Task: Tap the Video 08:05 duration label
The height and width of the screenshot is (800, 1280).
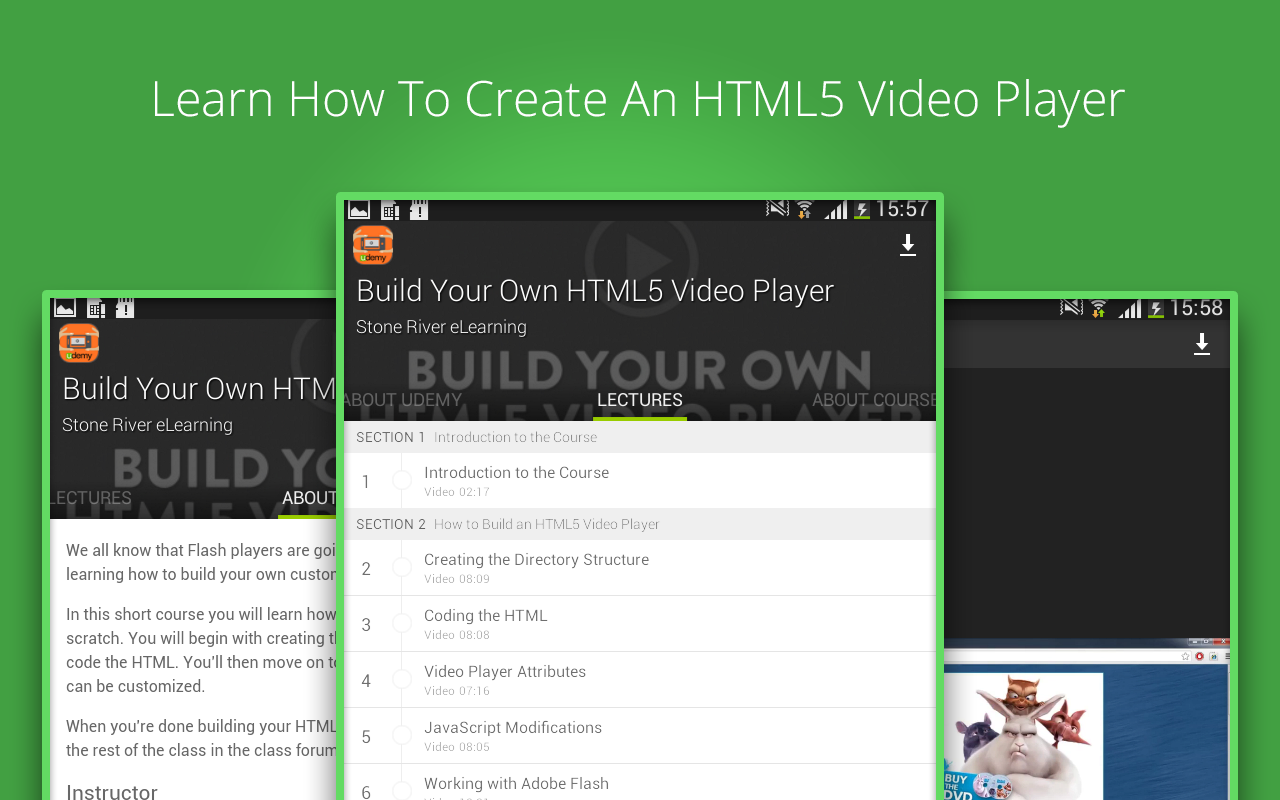Action: tap(457, 747)
